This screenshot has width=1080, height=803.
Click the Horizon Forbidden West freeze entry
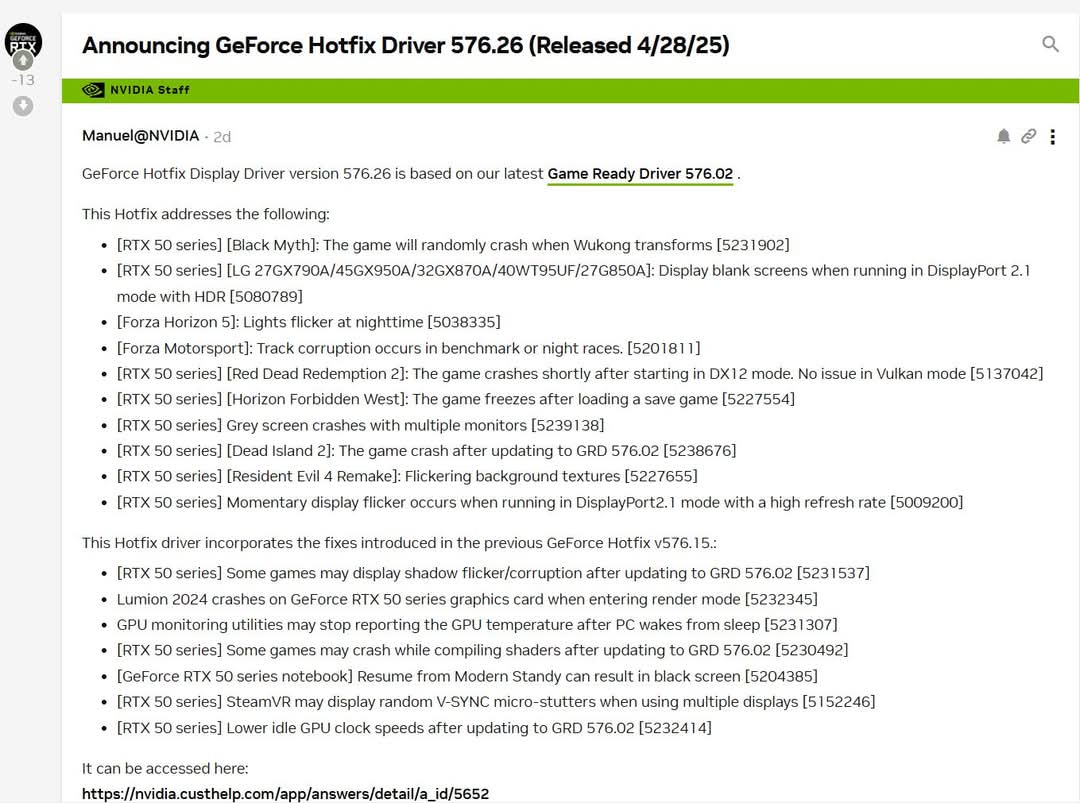(x=455, y=399)
